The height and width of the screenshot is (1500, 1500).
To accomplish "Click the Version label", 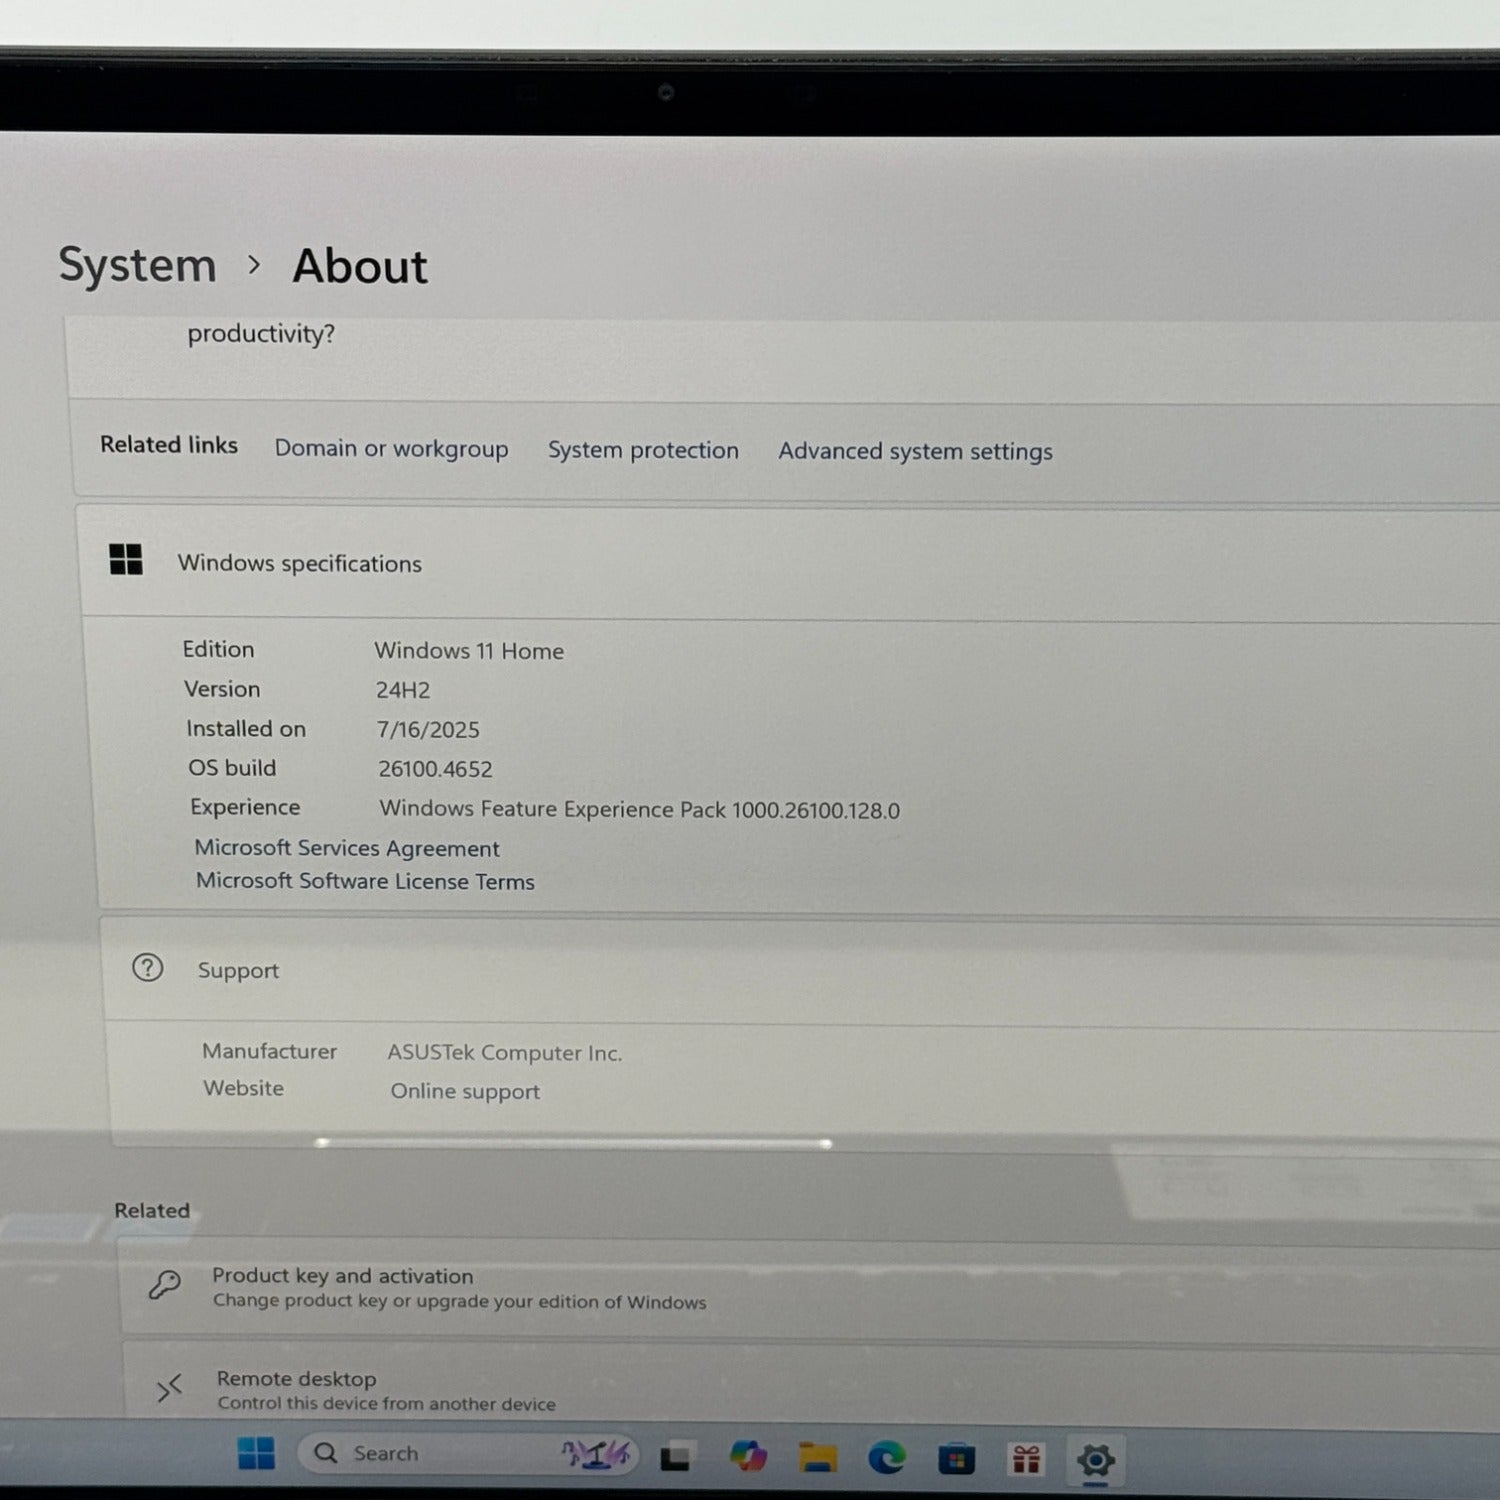I will coord(222,689).
